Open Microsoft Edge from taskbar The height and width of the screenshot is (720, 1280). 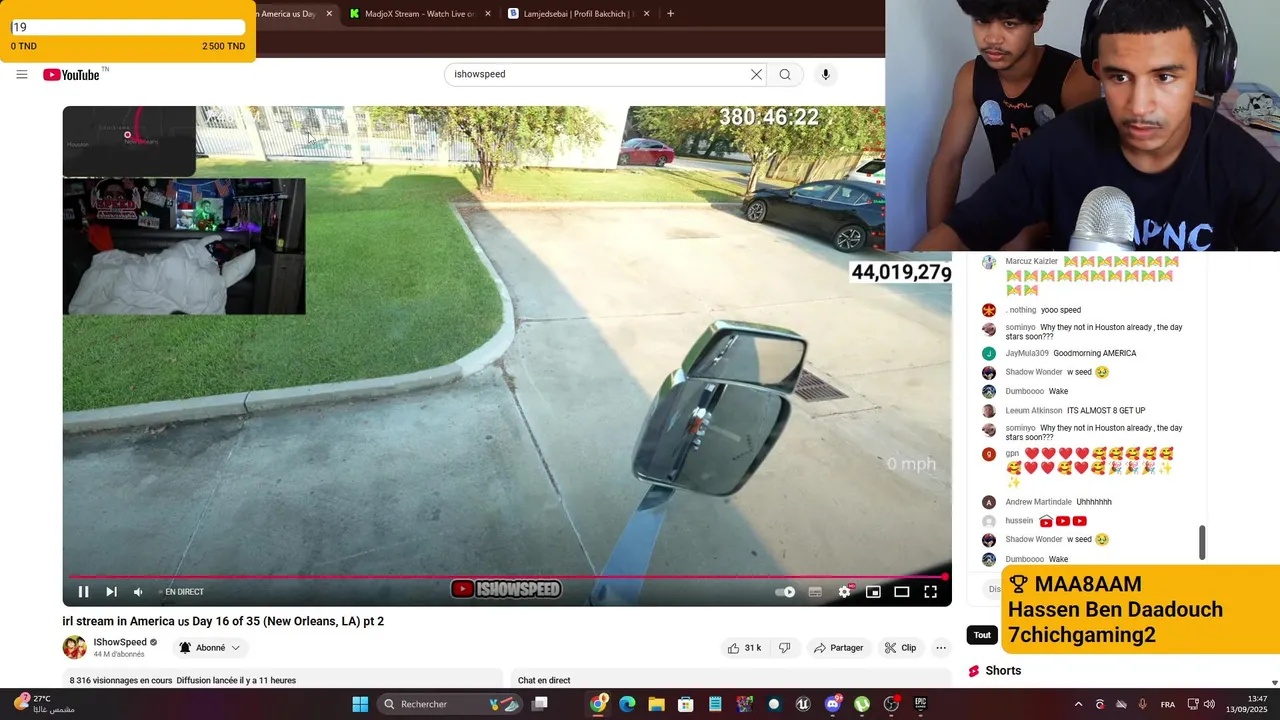tap(627, 704)
